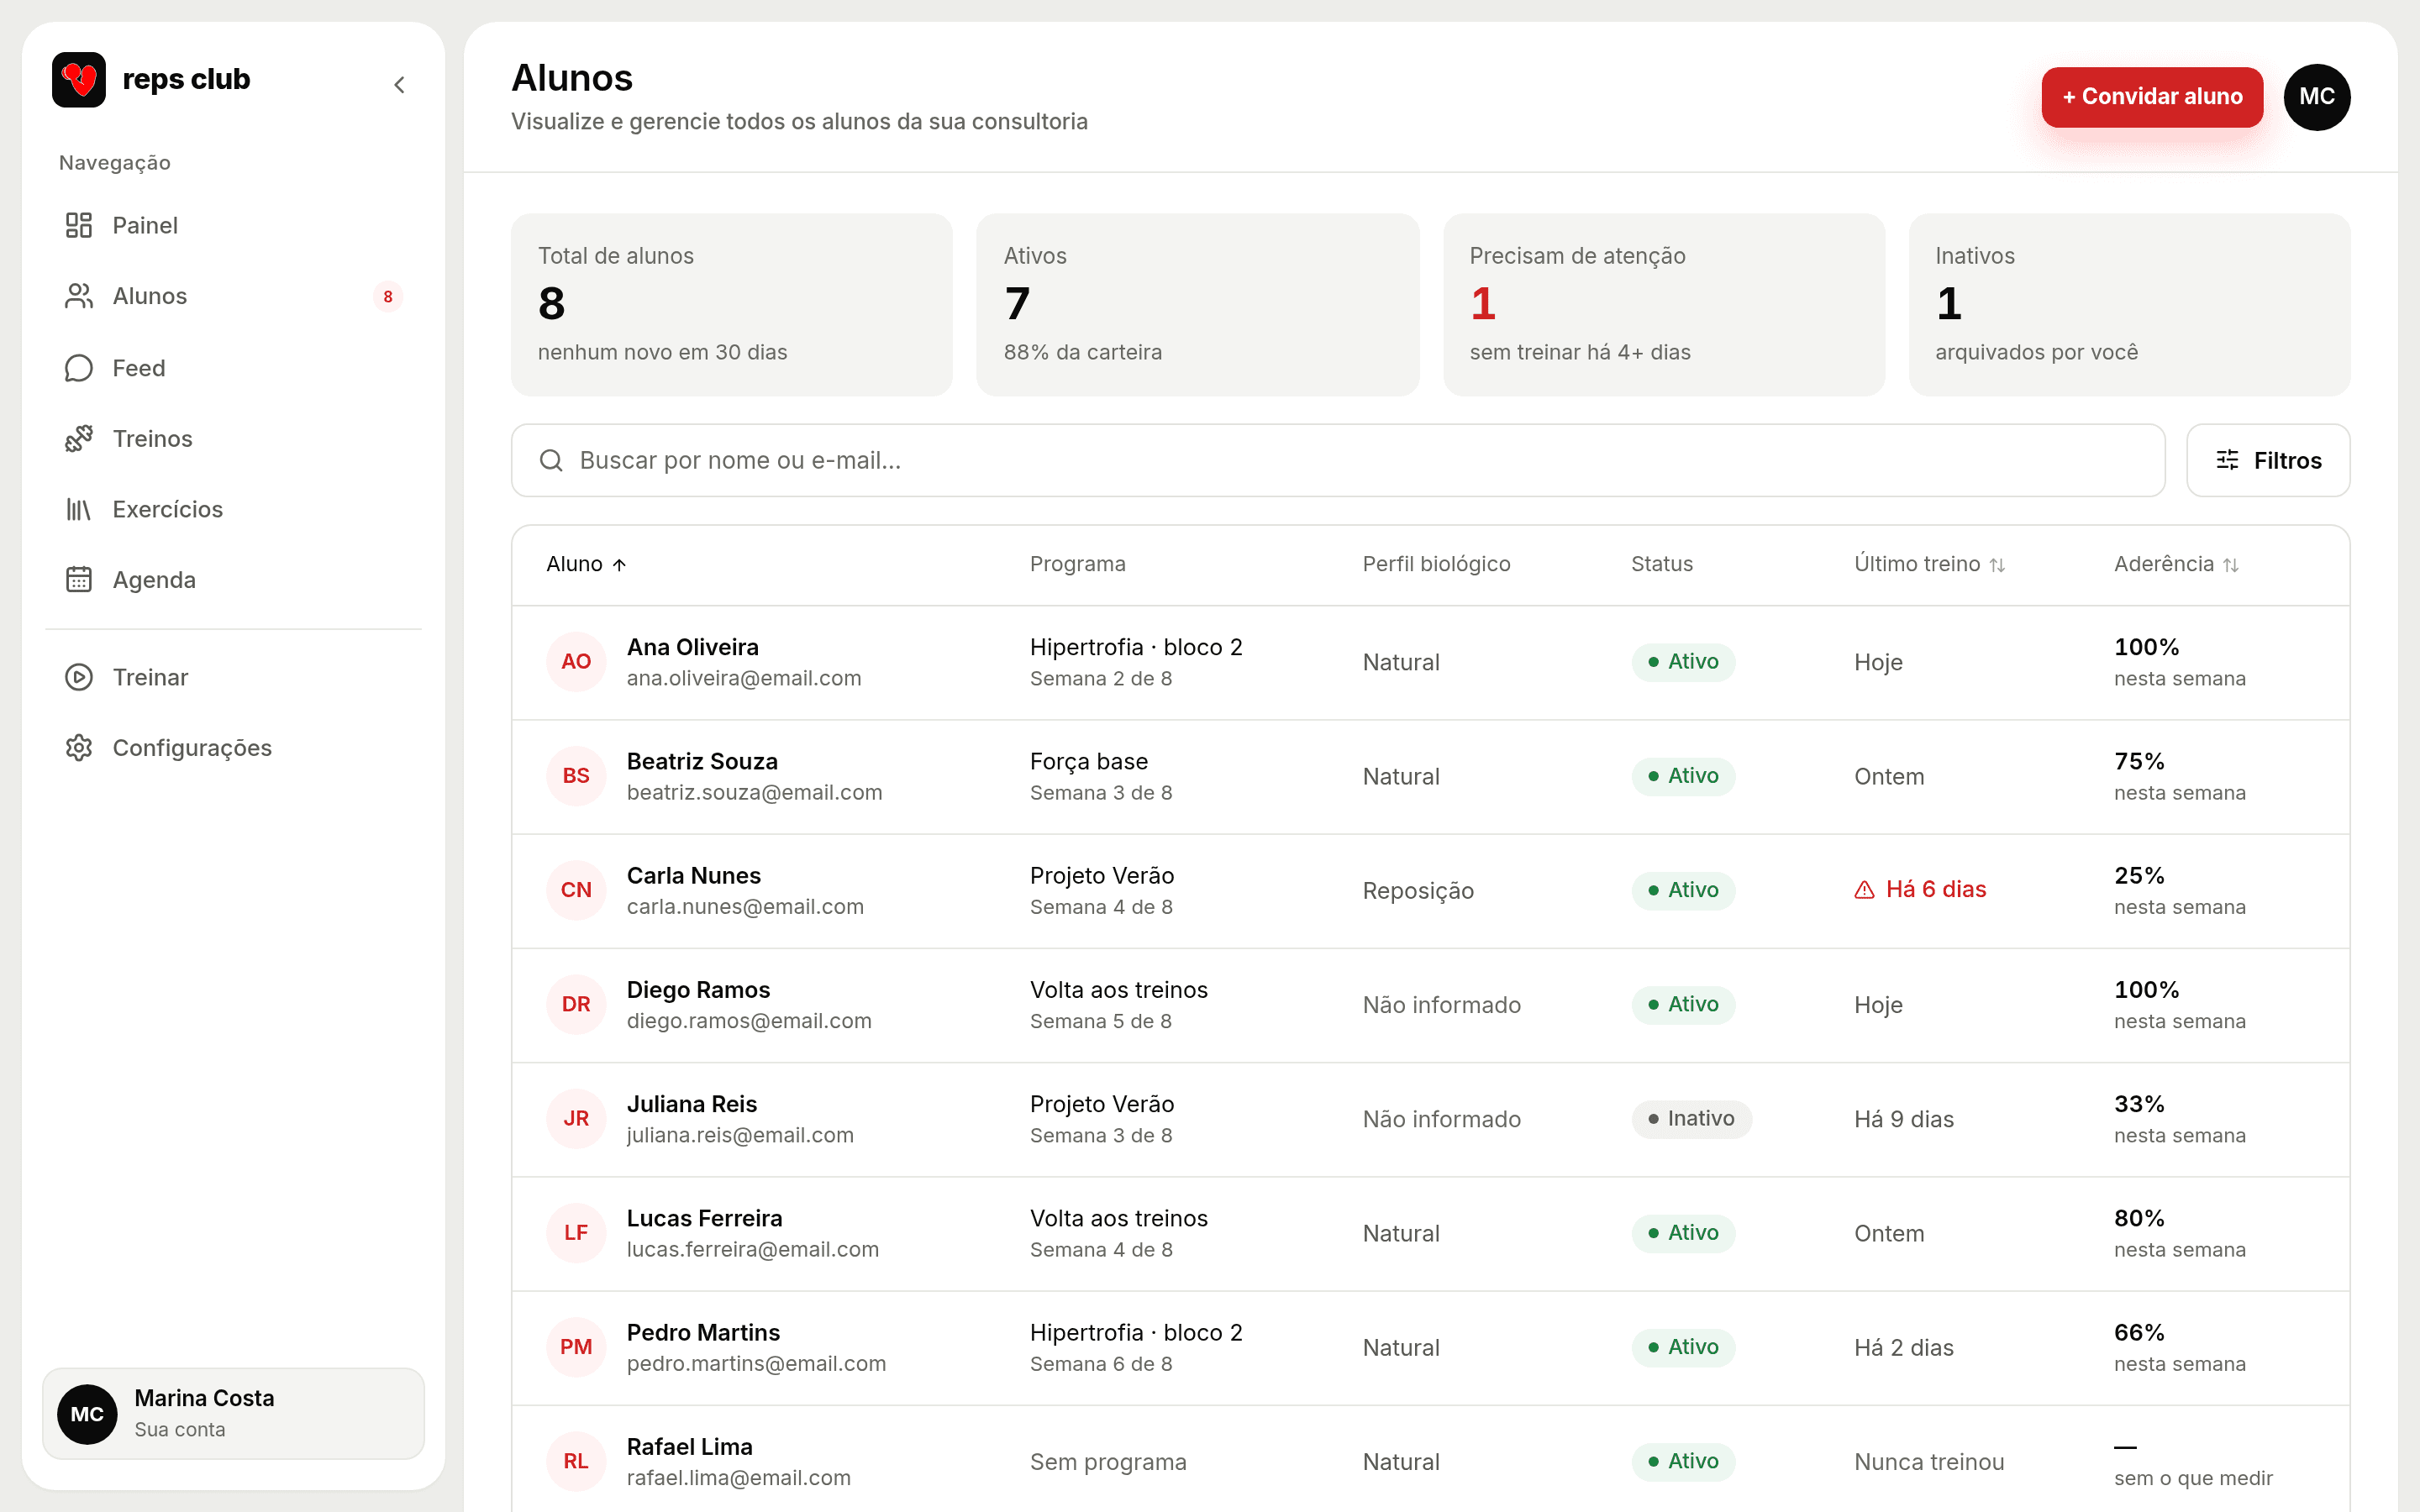The height and width of the screenshot is (1512, 2420).
Task: Sort by Aderência column
Action: tap(2176, 564)
